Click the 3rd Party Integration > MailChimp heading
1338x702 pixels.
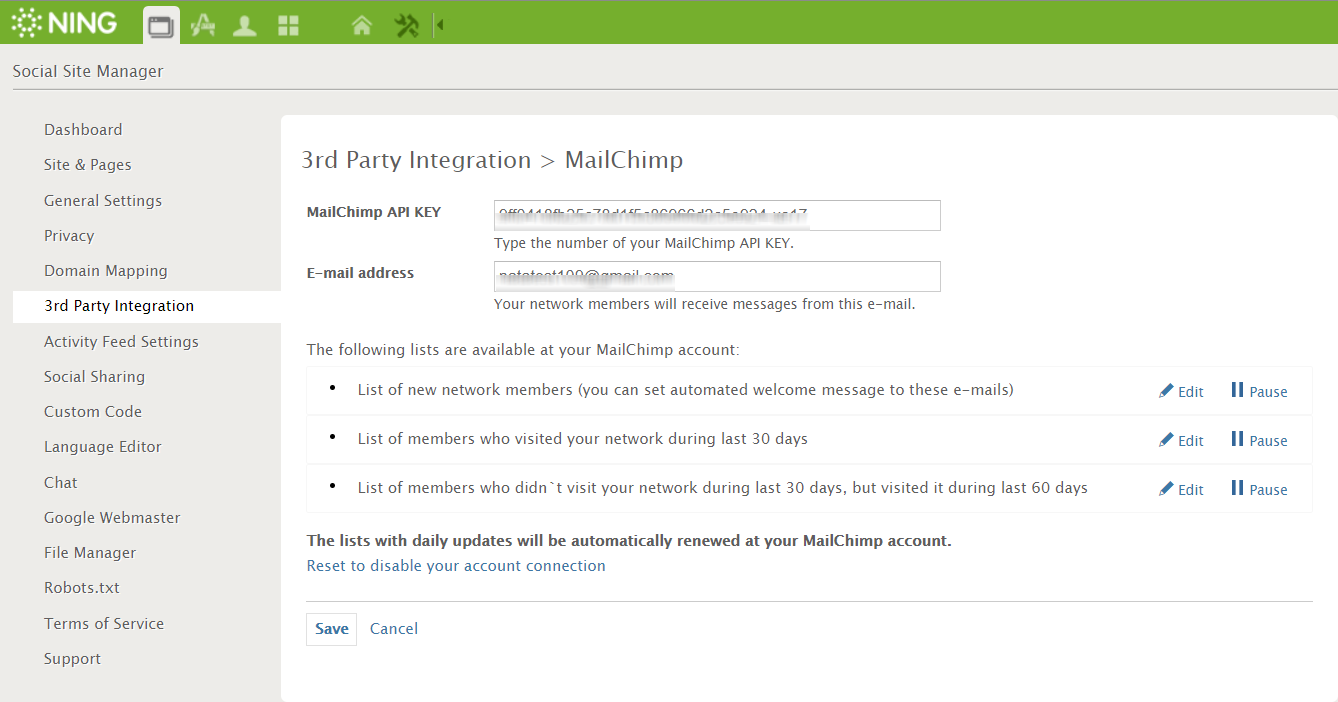[492, 160]
